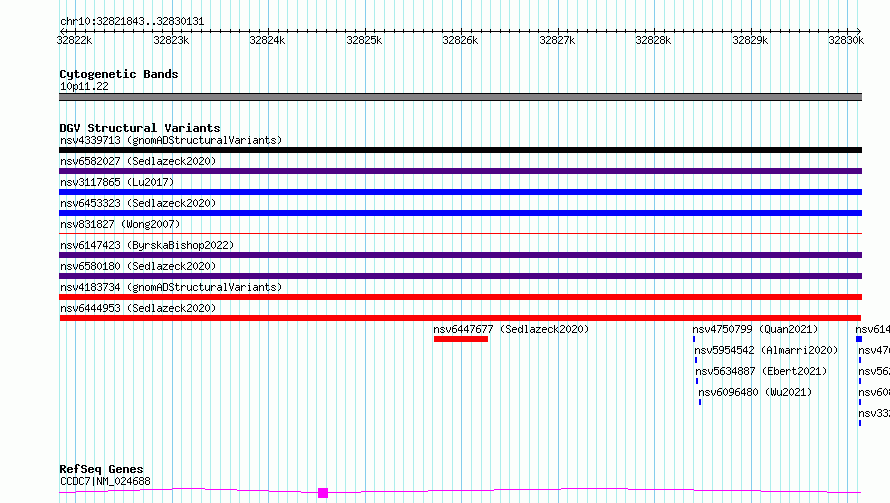Open the RefSeq Genes track heading
The width and height of the screenshot is (890, 503).
(101, 469)
